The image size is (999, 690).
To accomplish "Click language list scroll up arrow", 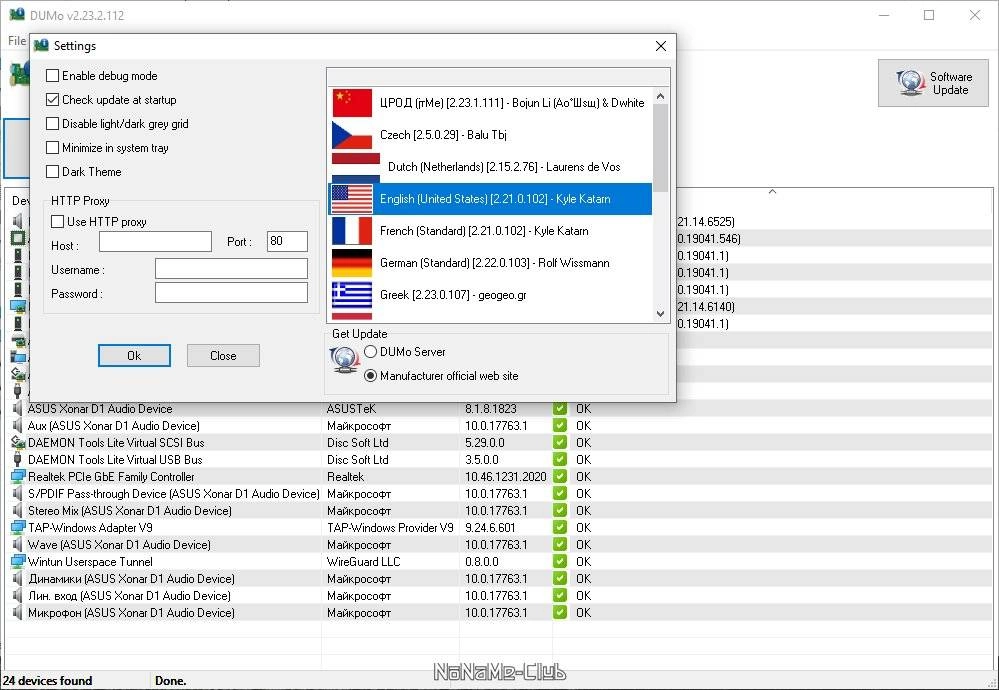I will click(x=661, y=96).
